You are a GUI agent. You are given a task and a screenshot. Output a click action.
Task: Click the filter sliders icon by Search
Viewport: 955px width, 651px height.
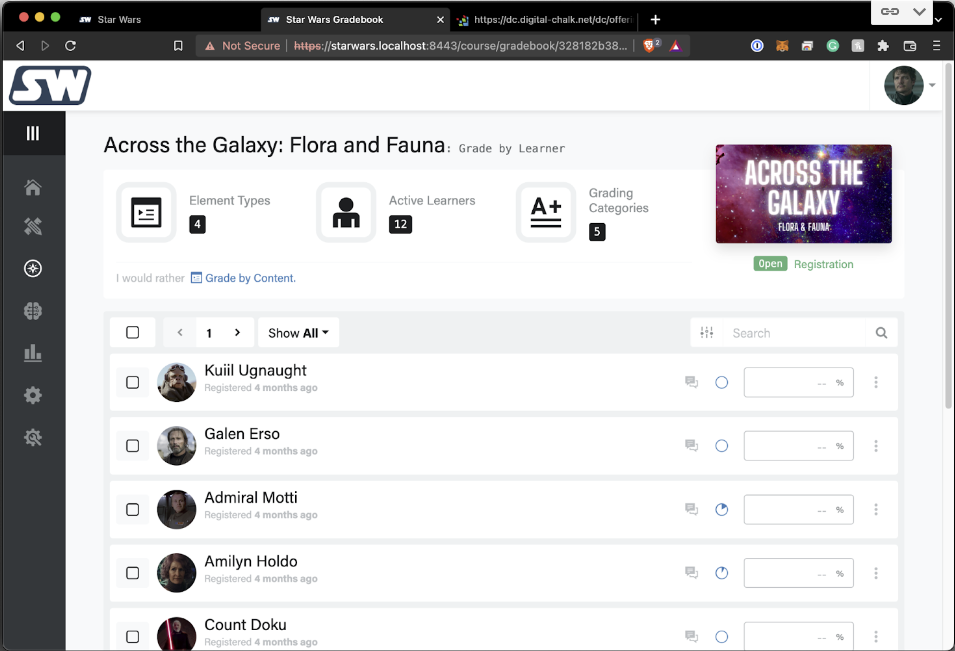point(707,333)
